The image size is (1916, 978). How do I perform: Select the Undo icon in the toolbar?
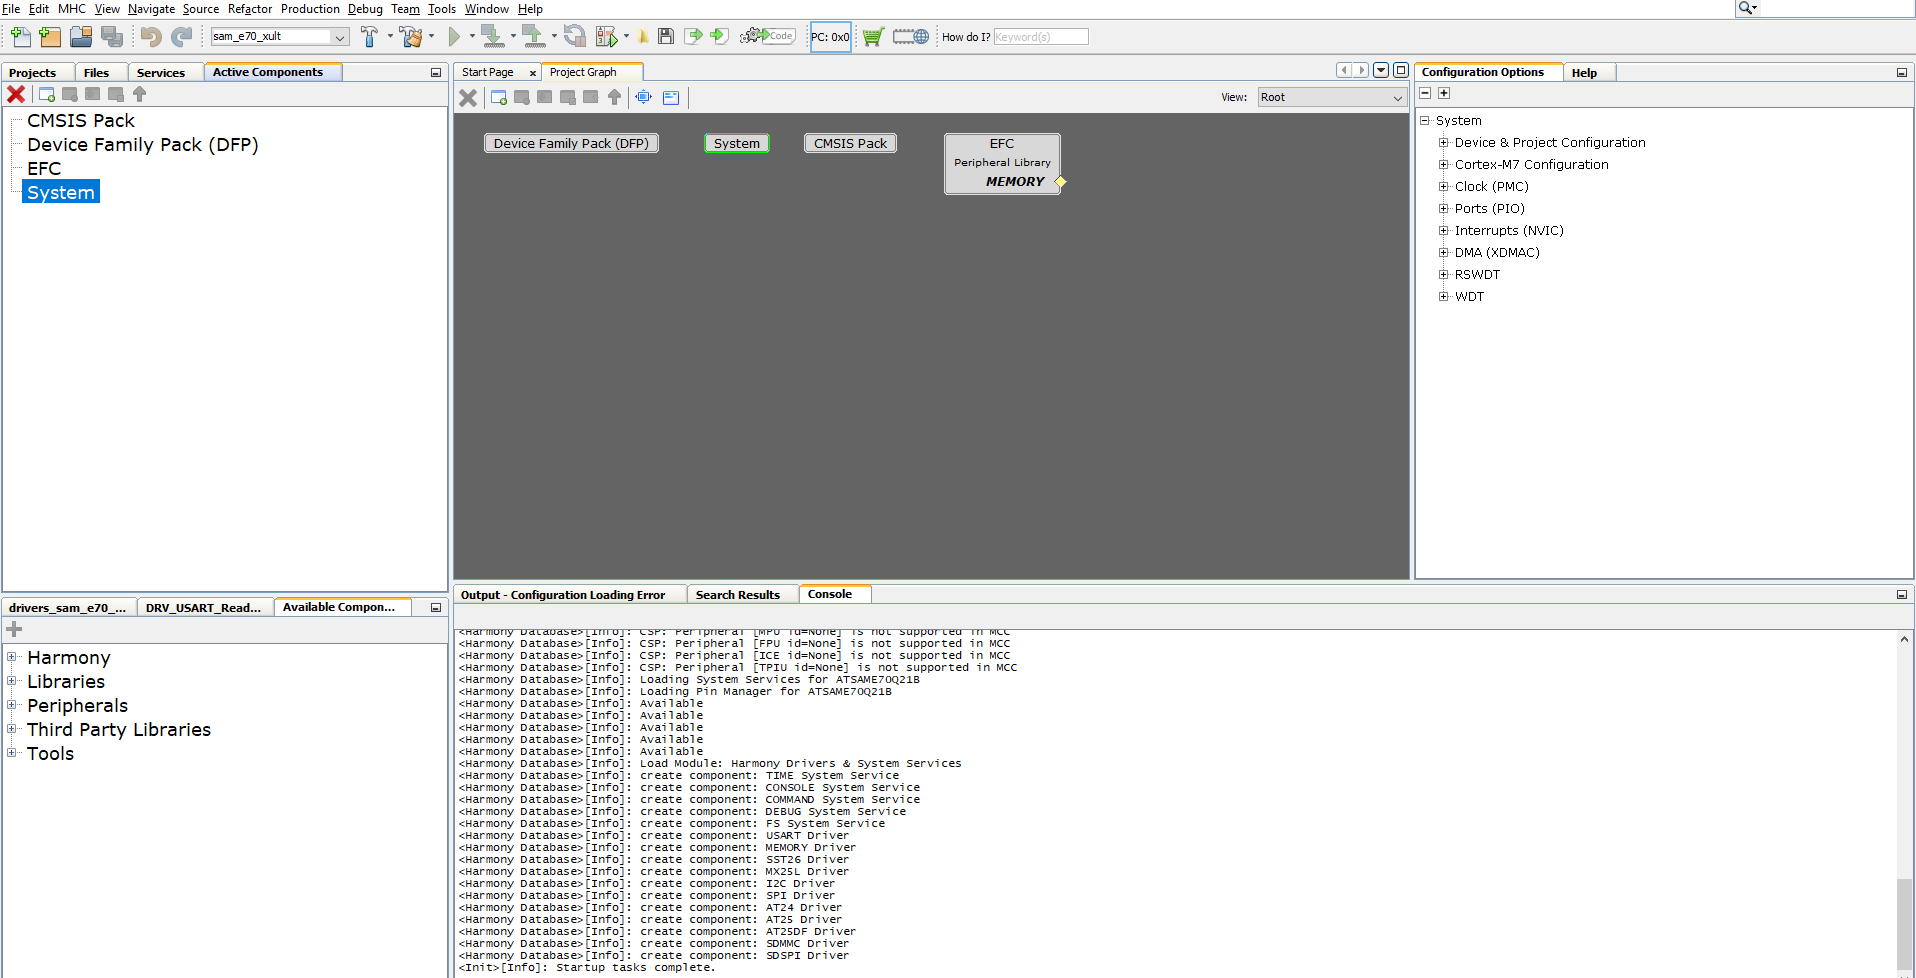click(150, 37)
